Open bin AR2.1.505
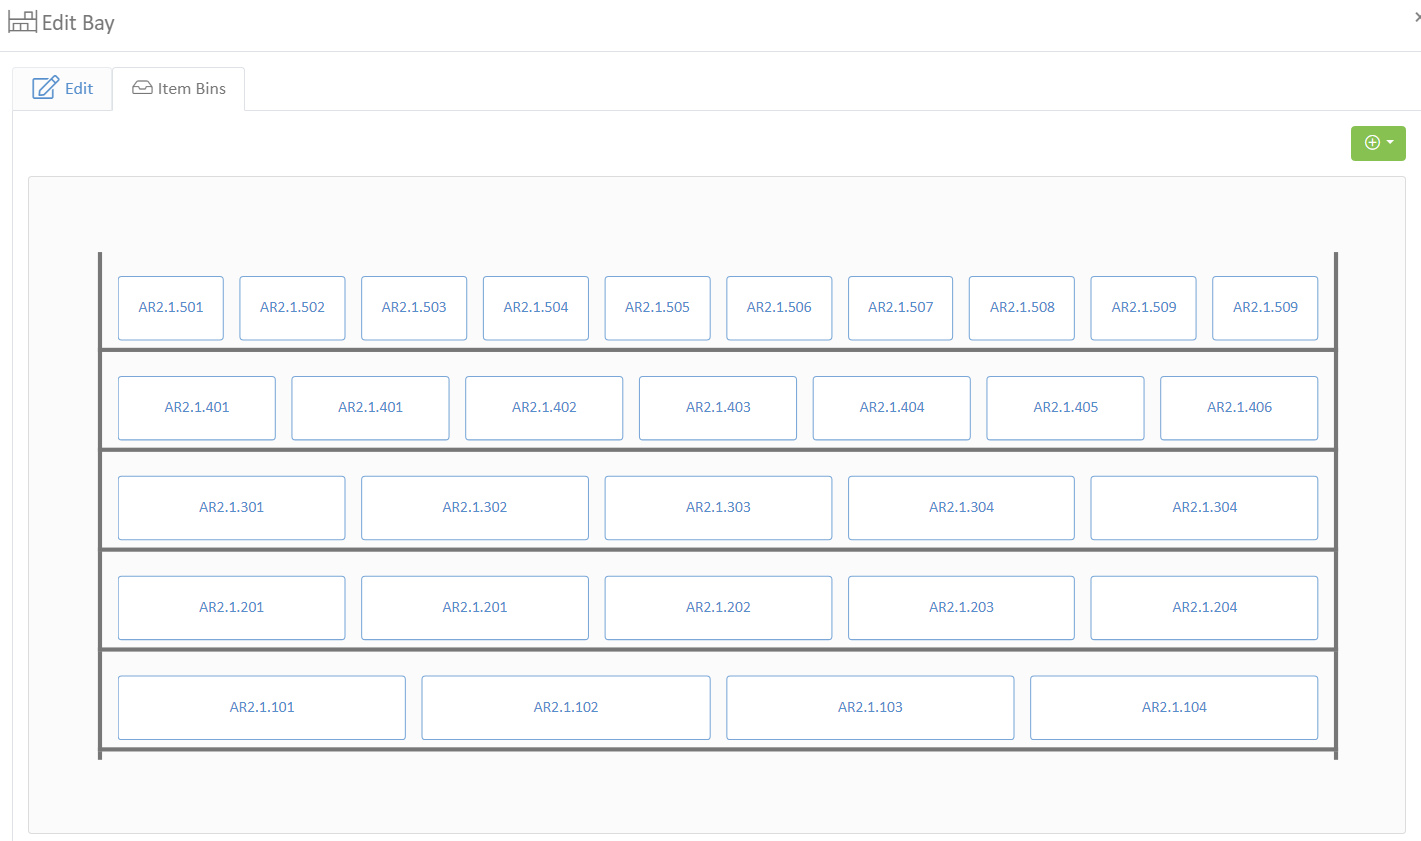Viewport: 1421px width, 841px height. [x=657, y=308]
